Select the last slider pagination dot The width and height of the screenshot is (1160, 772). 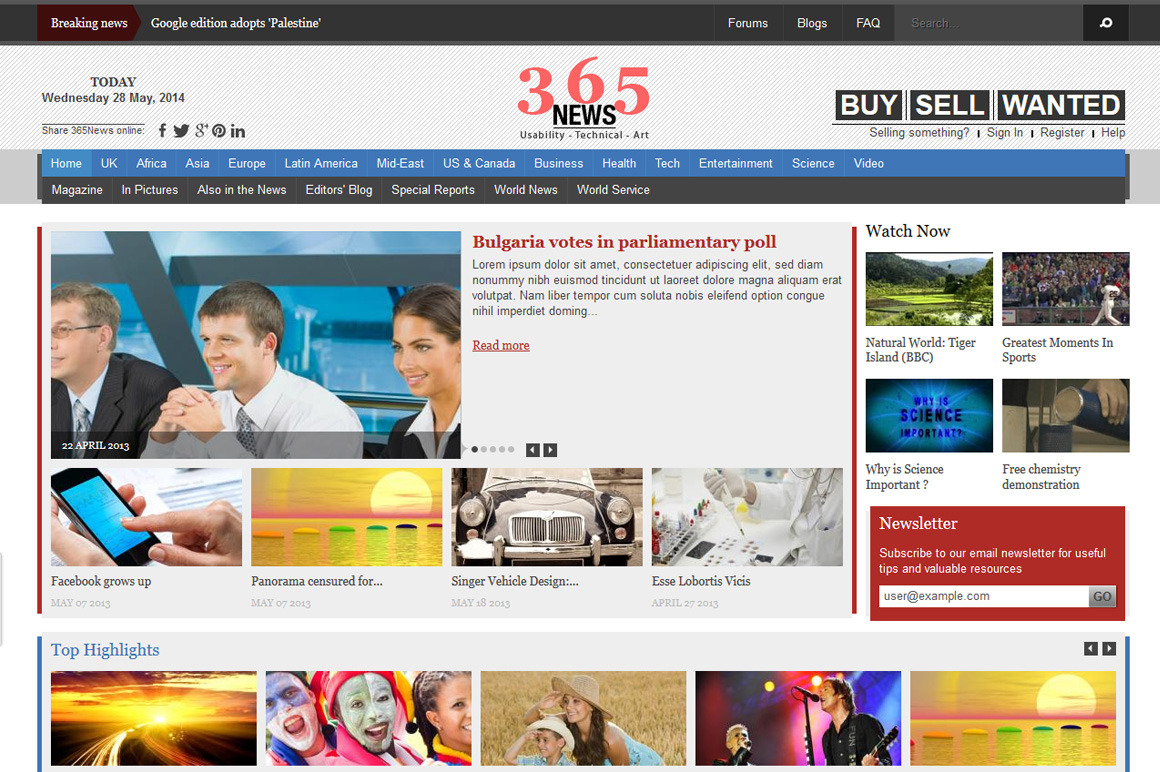pos(511,450)
